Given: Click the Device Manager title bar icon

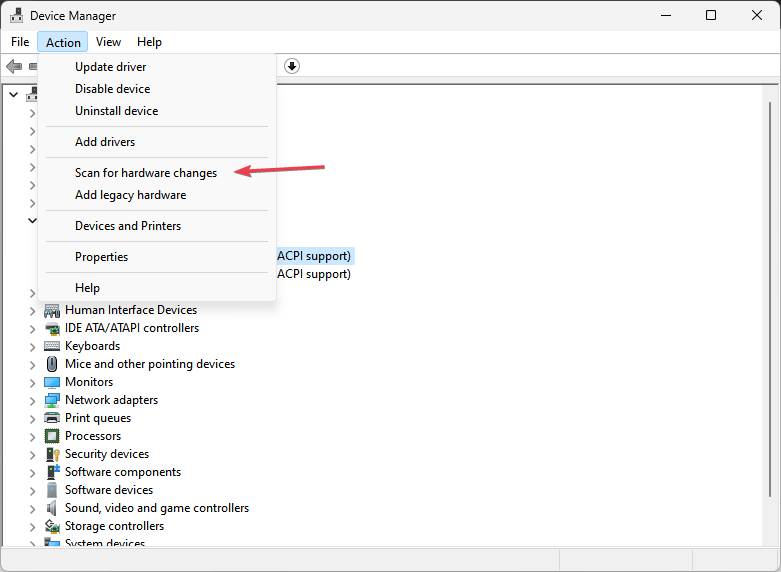Looking at the screenshot, I should [16, 15].
